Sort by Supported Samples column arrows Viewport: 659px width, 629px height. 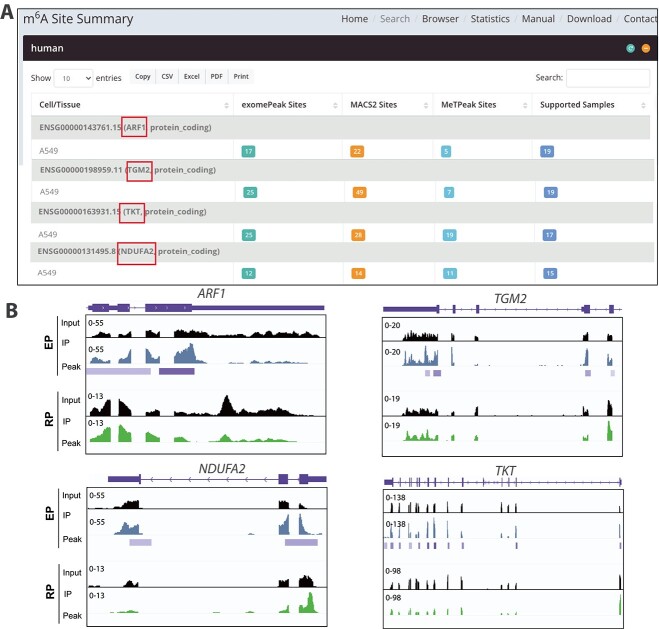[643, 105]
